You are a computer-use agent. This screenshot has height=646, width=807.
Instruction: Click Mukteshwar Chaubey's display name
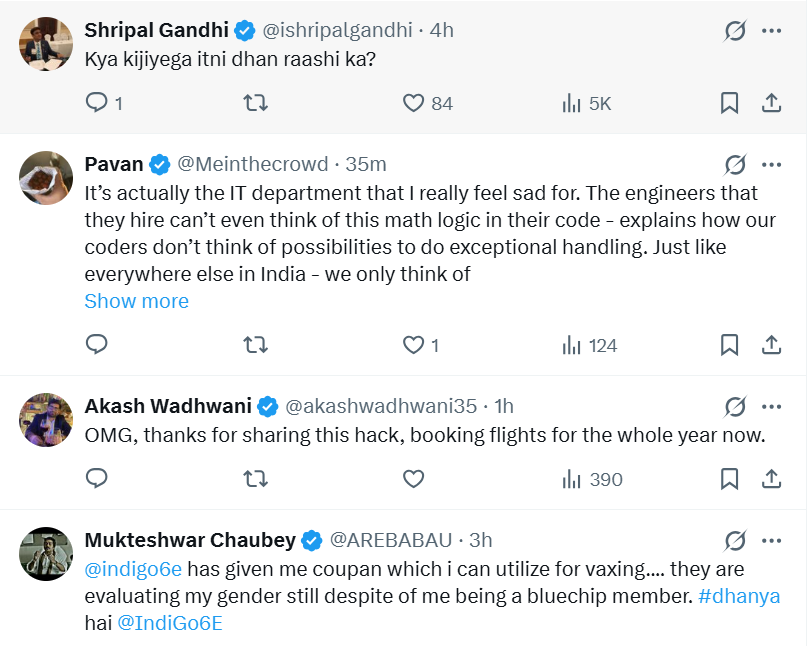click(x=190, y=540)
